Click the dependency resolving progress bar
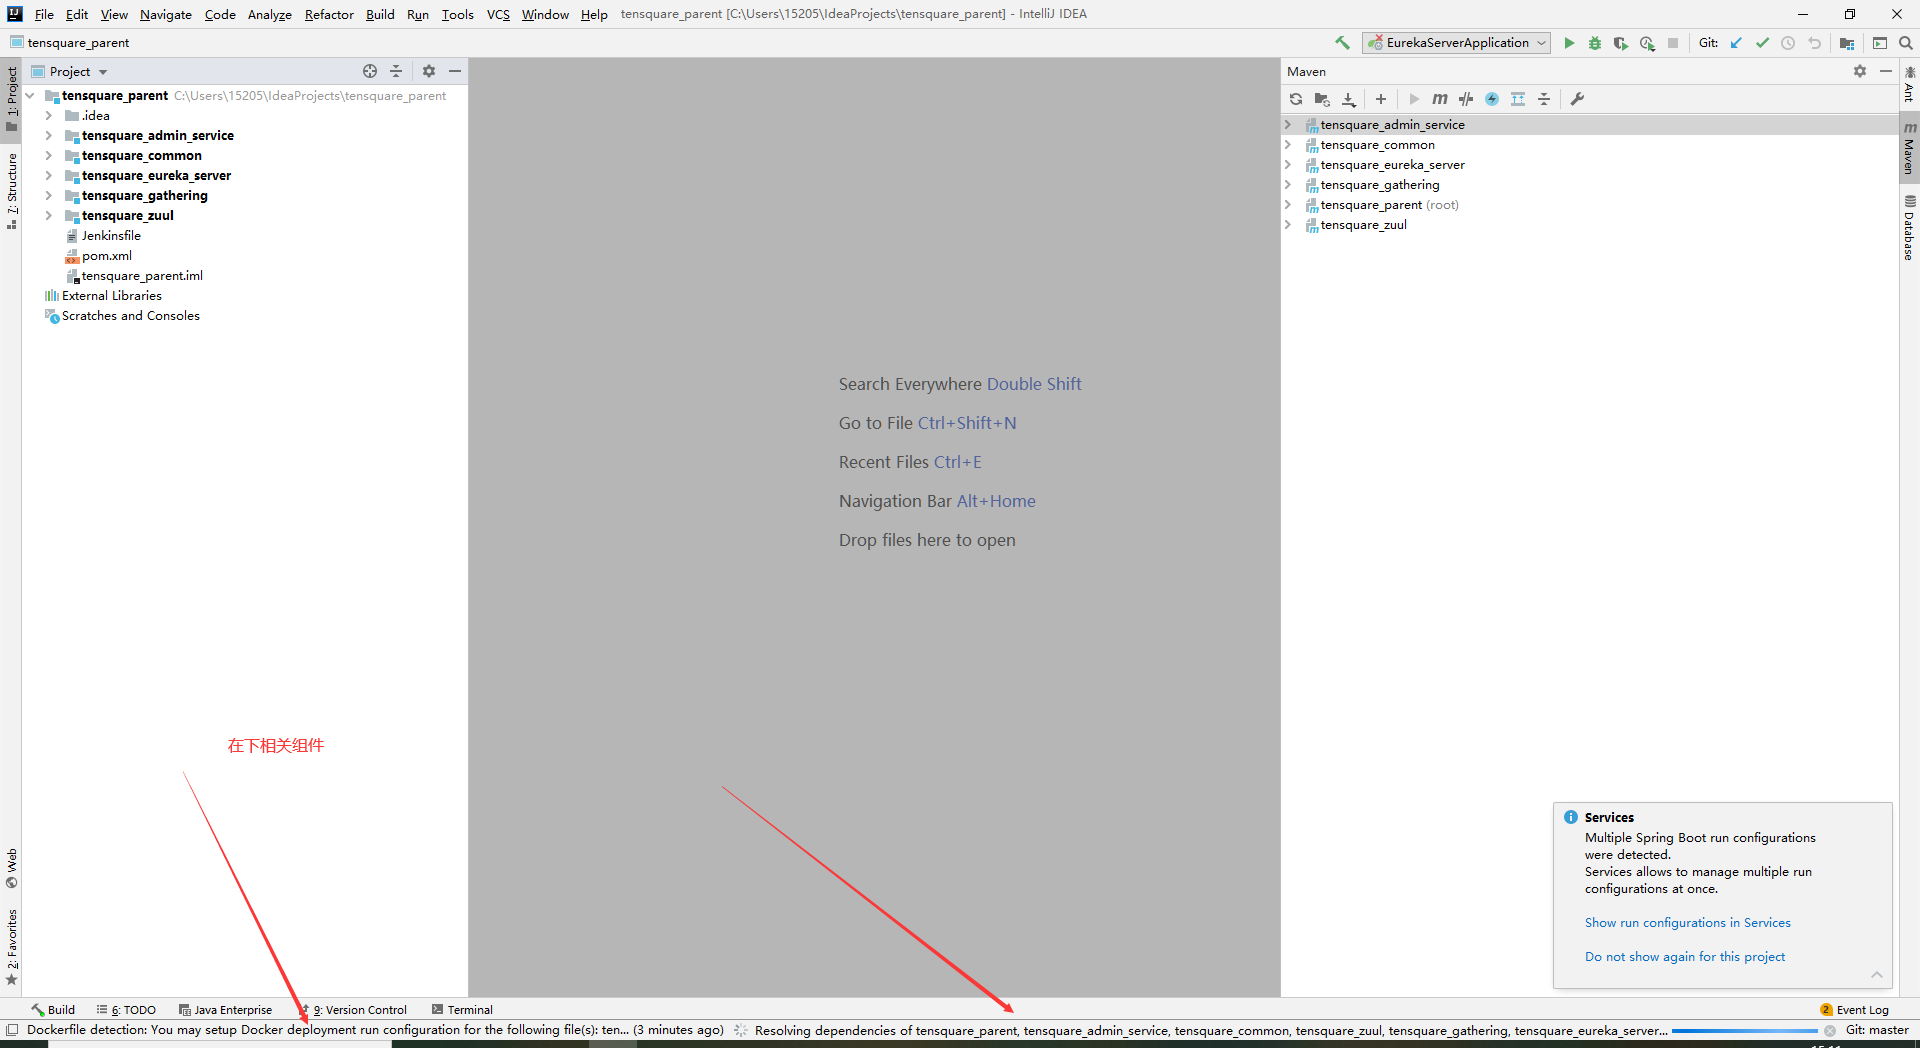The height and width of the screenshot is (1048, 1920). (x=1744, y=1031)
